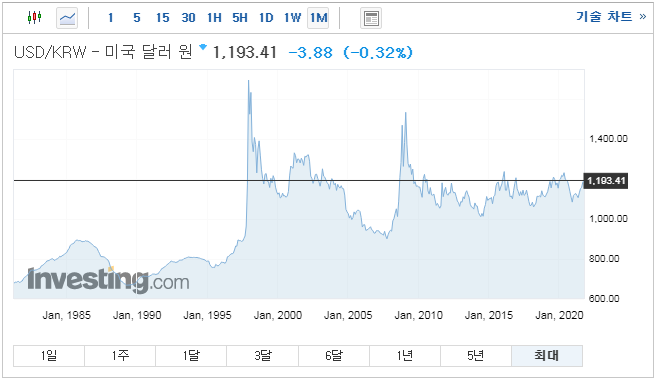Choose the 1D interval
Image resolution: width=655 pixels, height=379 pixels.
click(266, 18)
